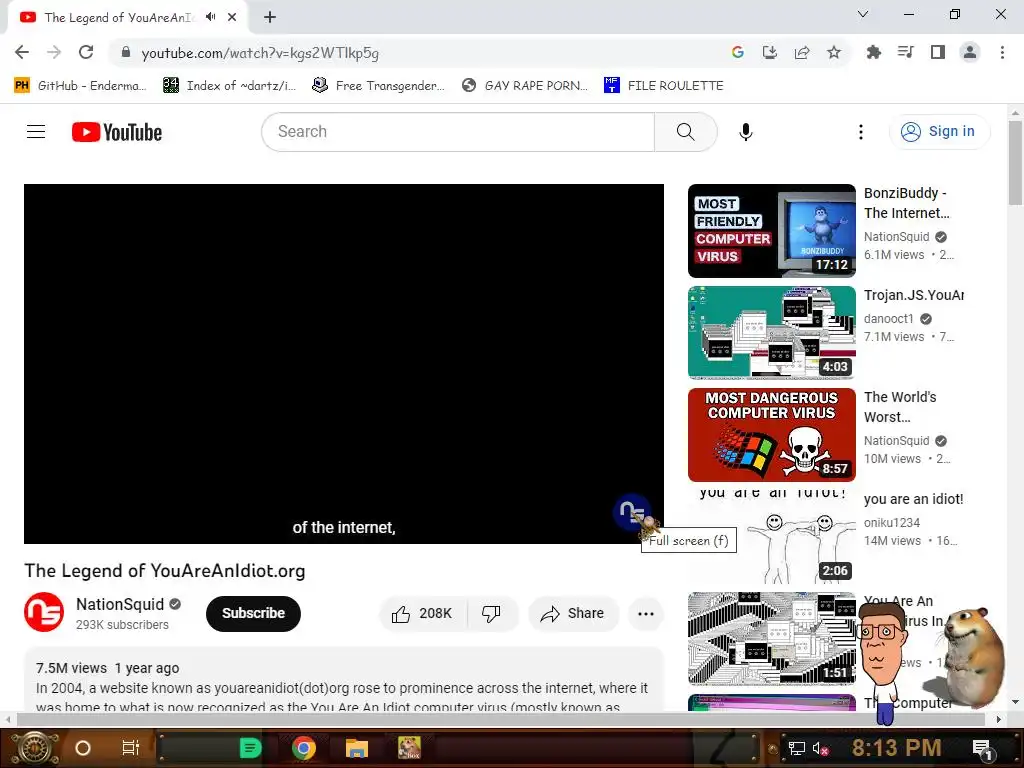Expand the tab search chevron
Viewport: 1024px width, 768px height.
coord(863,14)
